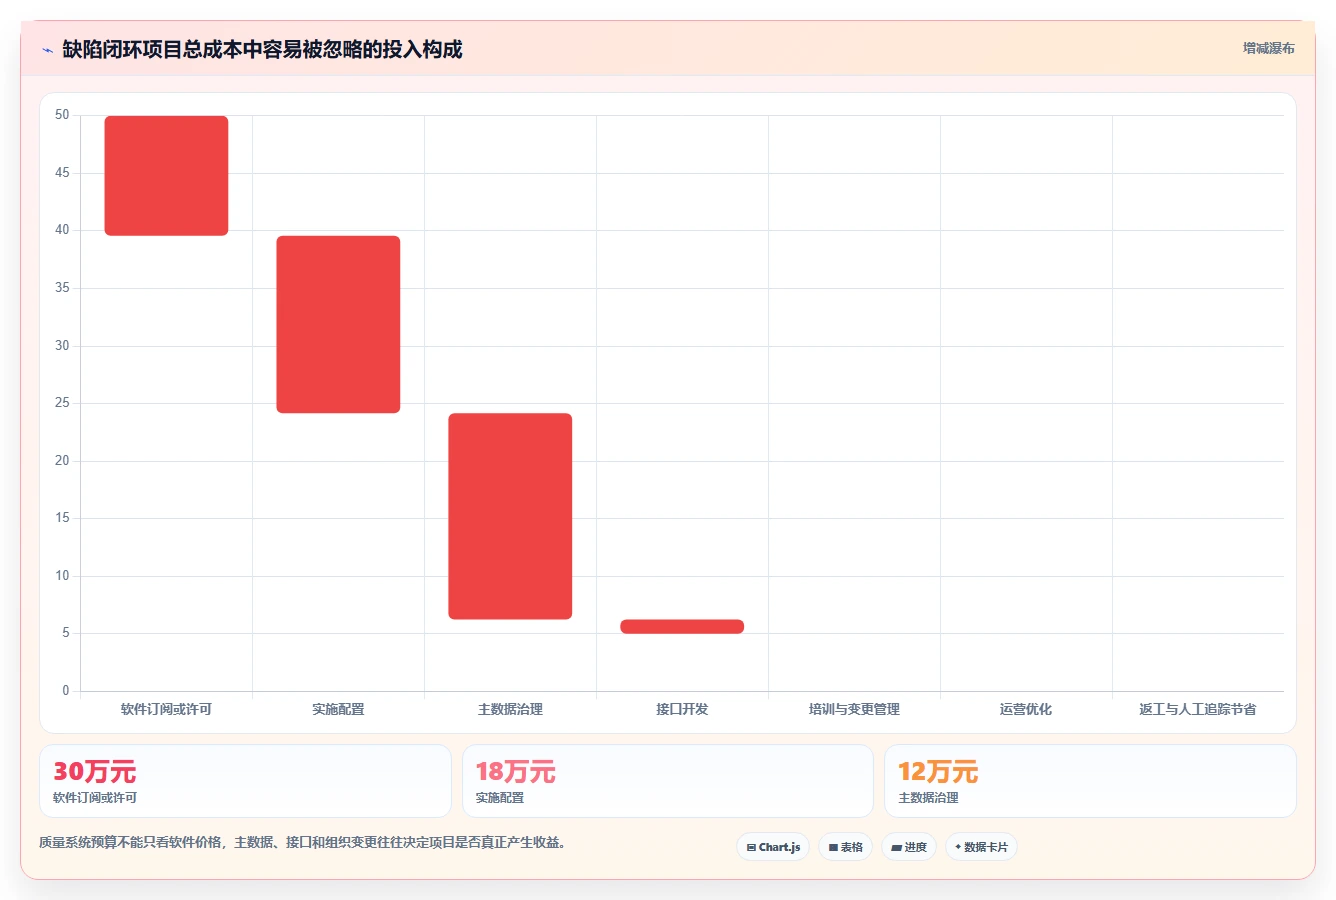Click the 软件订阅或许可 red waterfall bar
This screenshot has height=900, width=1336.
(166, 176)
